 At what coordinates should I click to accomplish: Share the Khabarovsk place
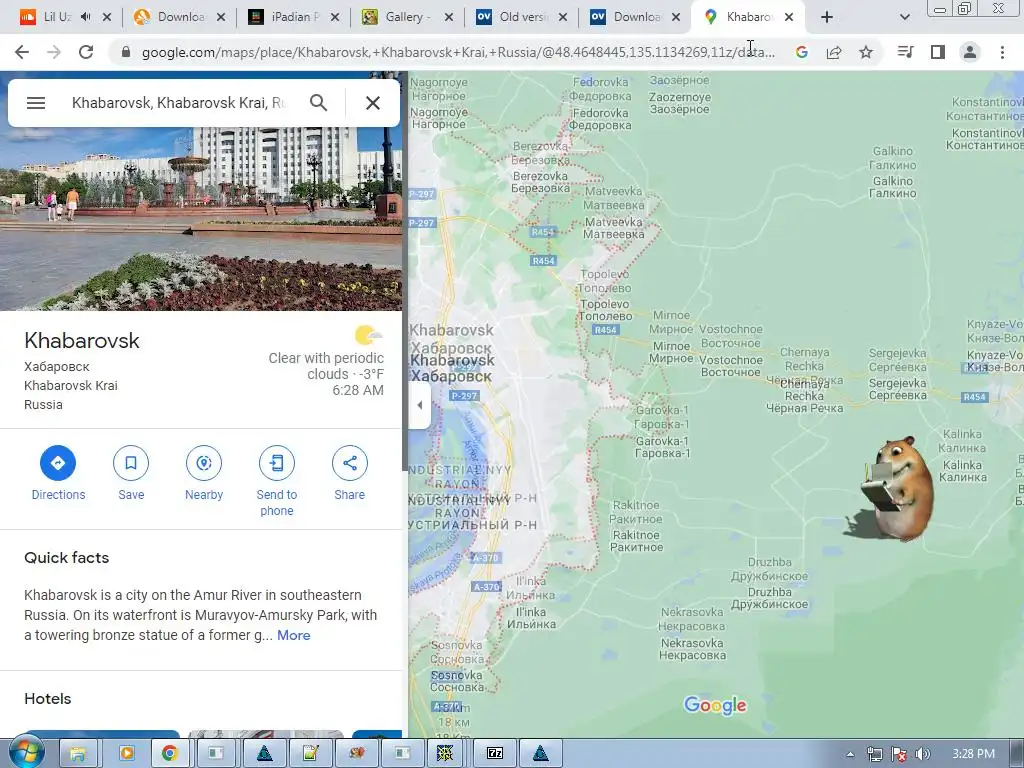point(349,473)
